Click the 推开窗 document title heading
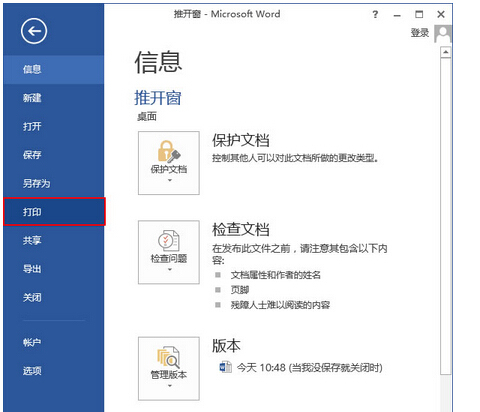This screenshot has height=412, width=480. point(158,98)
